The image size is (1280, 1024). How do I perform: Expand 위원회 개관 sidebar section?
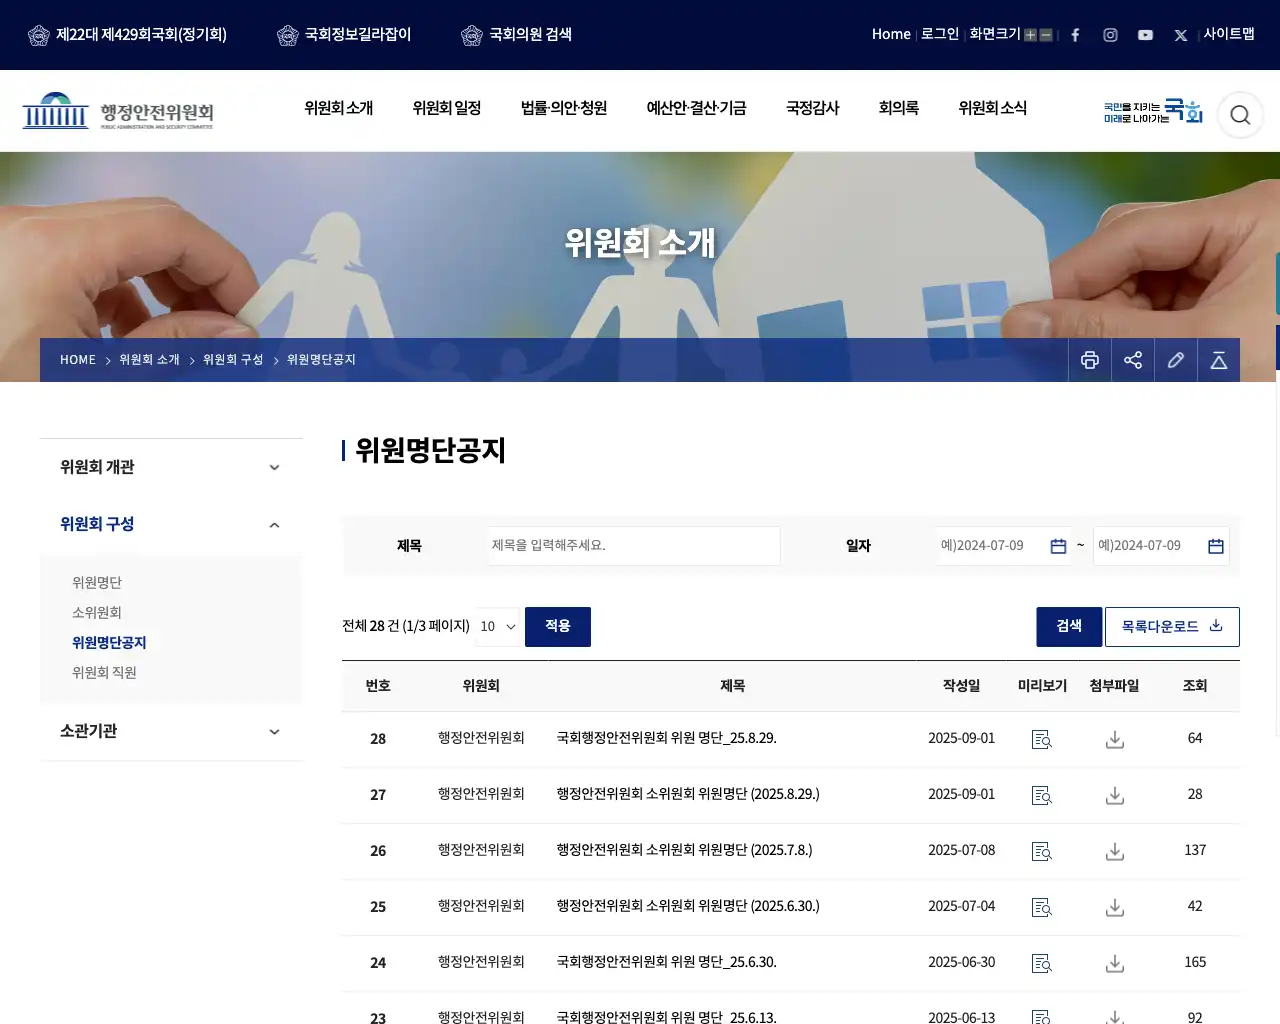171,467
